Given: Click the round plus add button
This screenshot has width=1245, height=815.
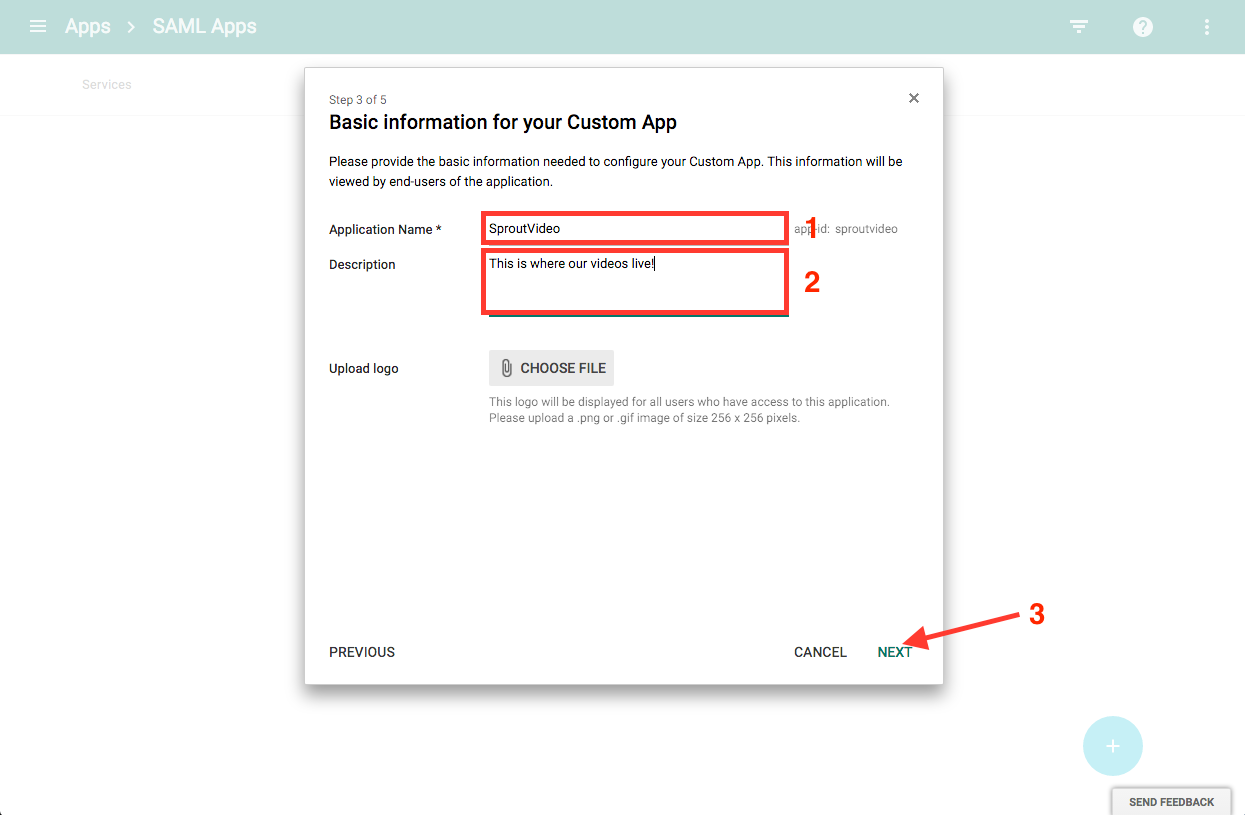Looking at the screenshot, I should click(1112, 746).
